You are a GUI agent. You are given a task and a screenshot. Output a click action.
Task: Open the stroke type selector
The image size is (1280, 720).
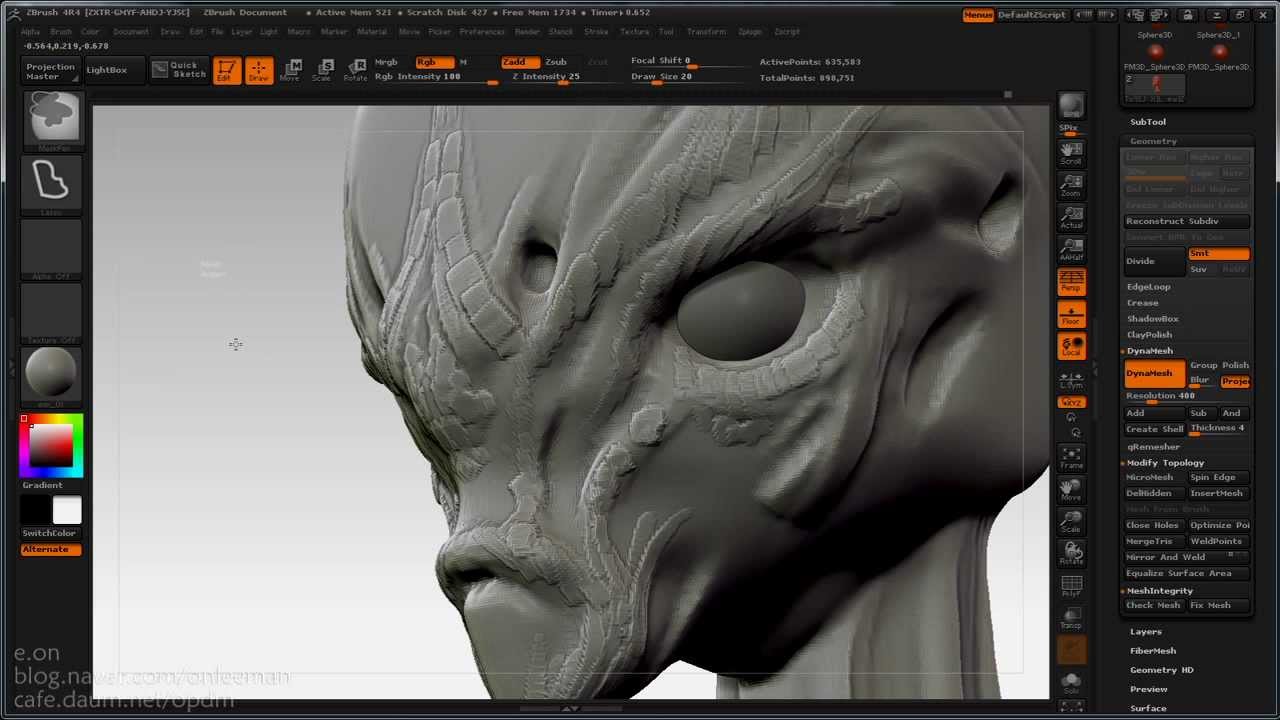tap(52, 184)
